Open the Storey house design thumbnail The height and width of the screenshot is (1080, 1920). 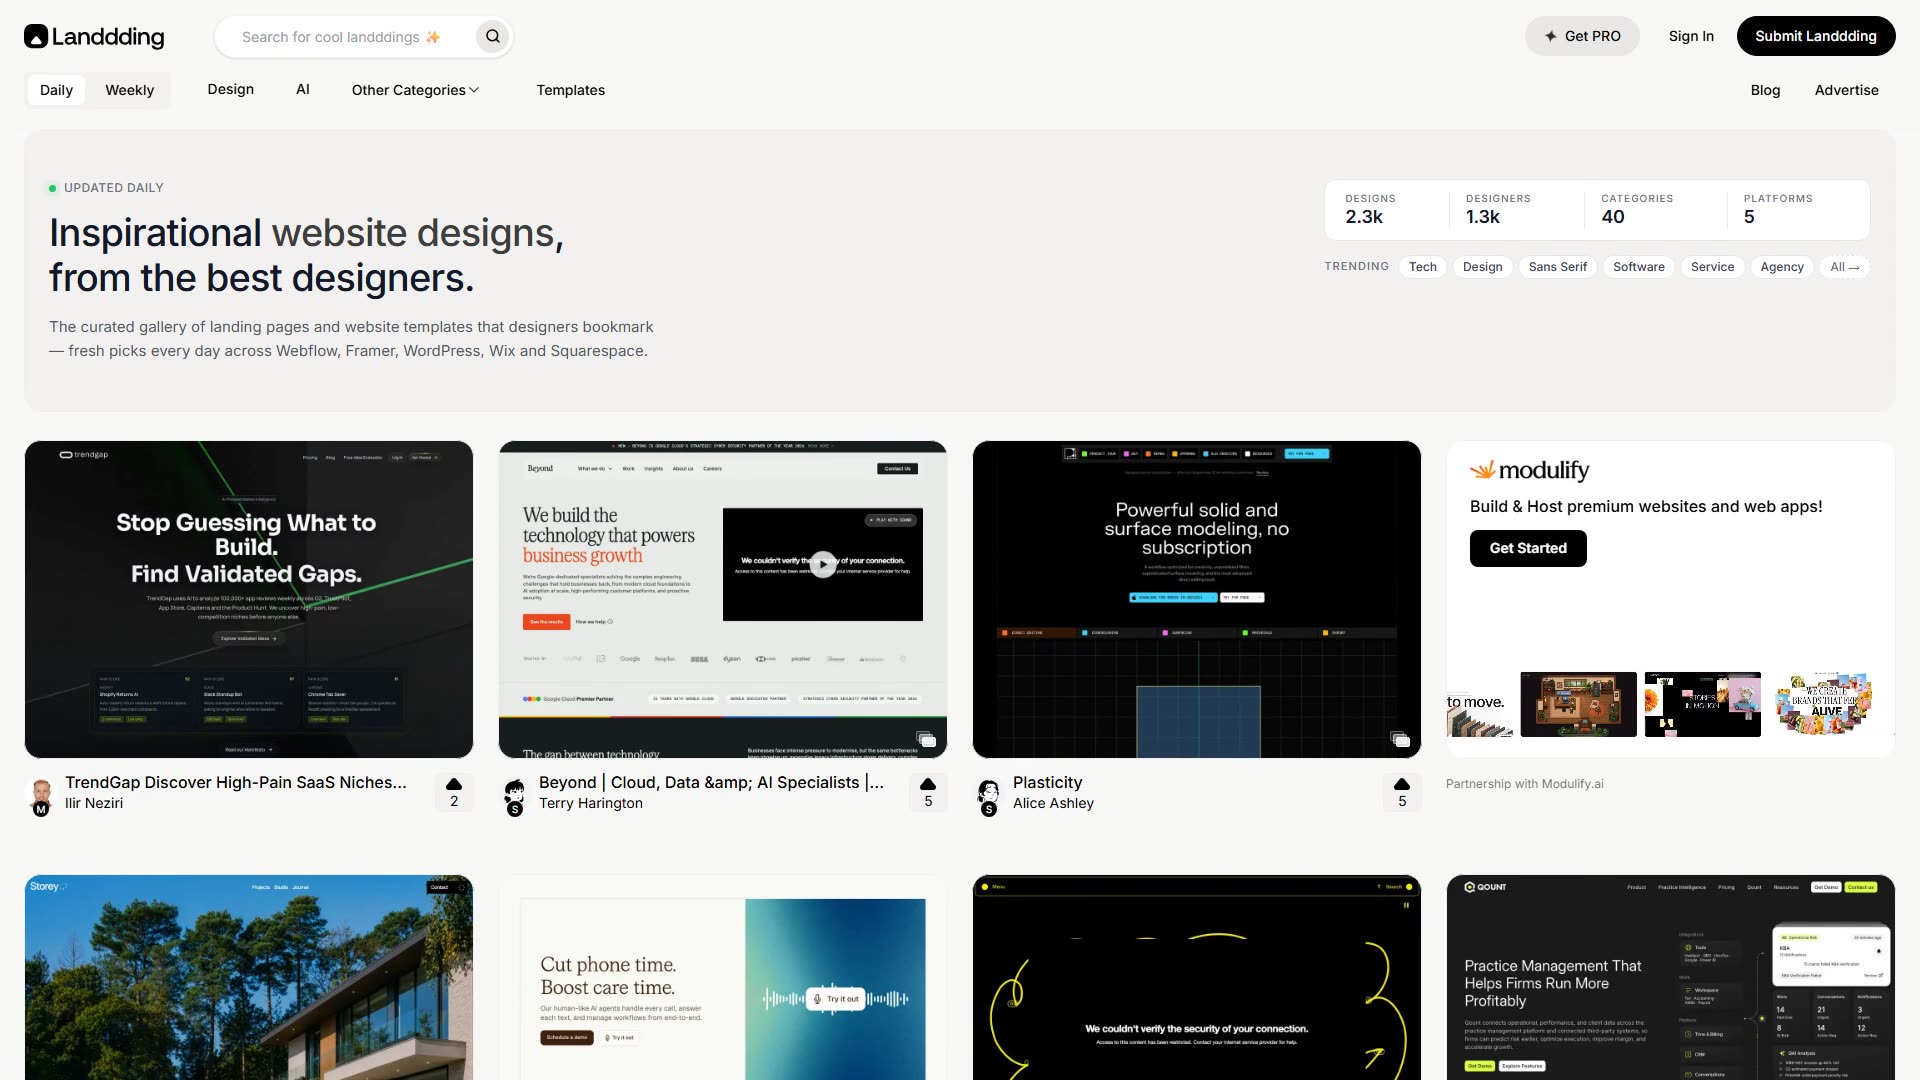pos(249,977)
